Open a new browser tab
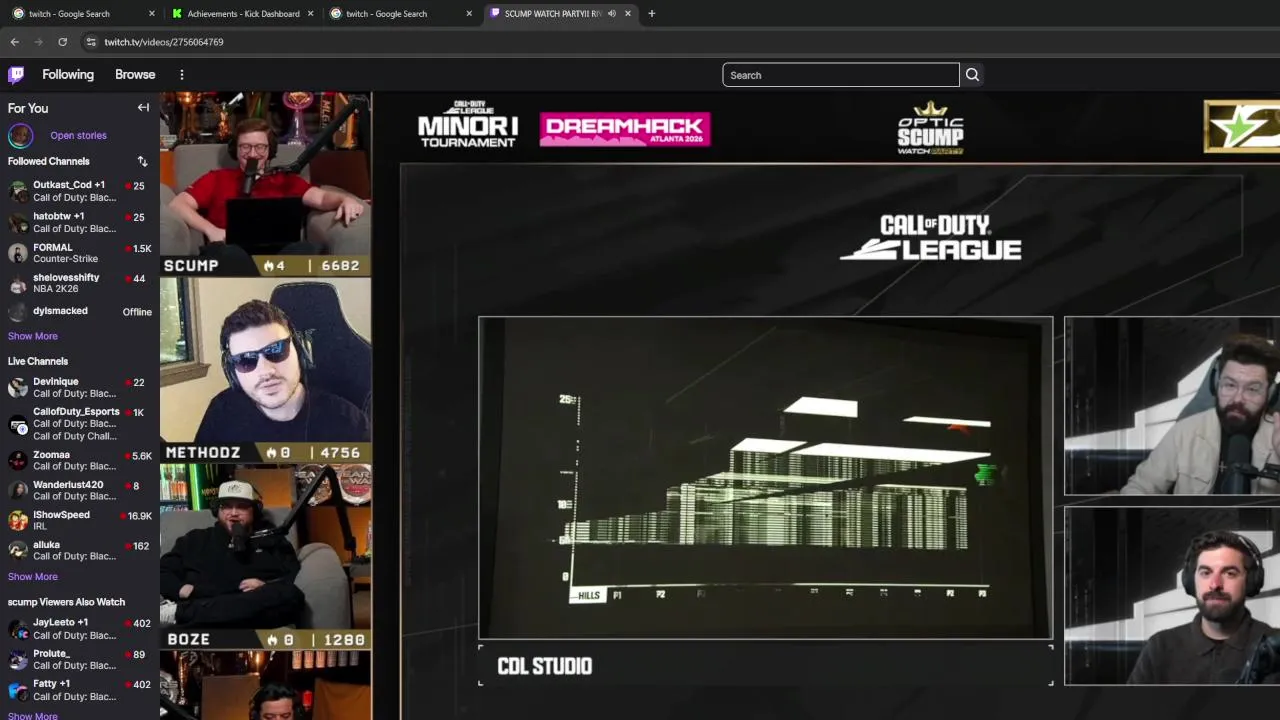 [x=651, y=13]
